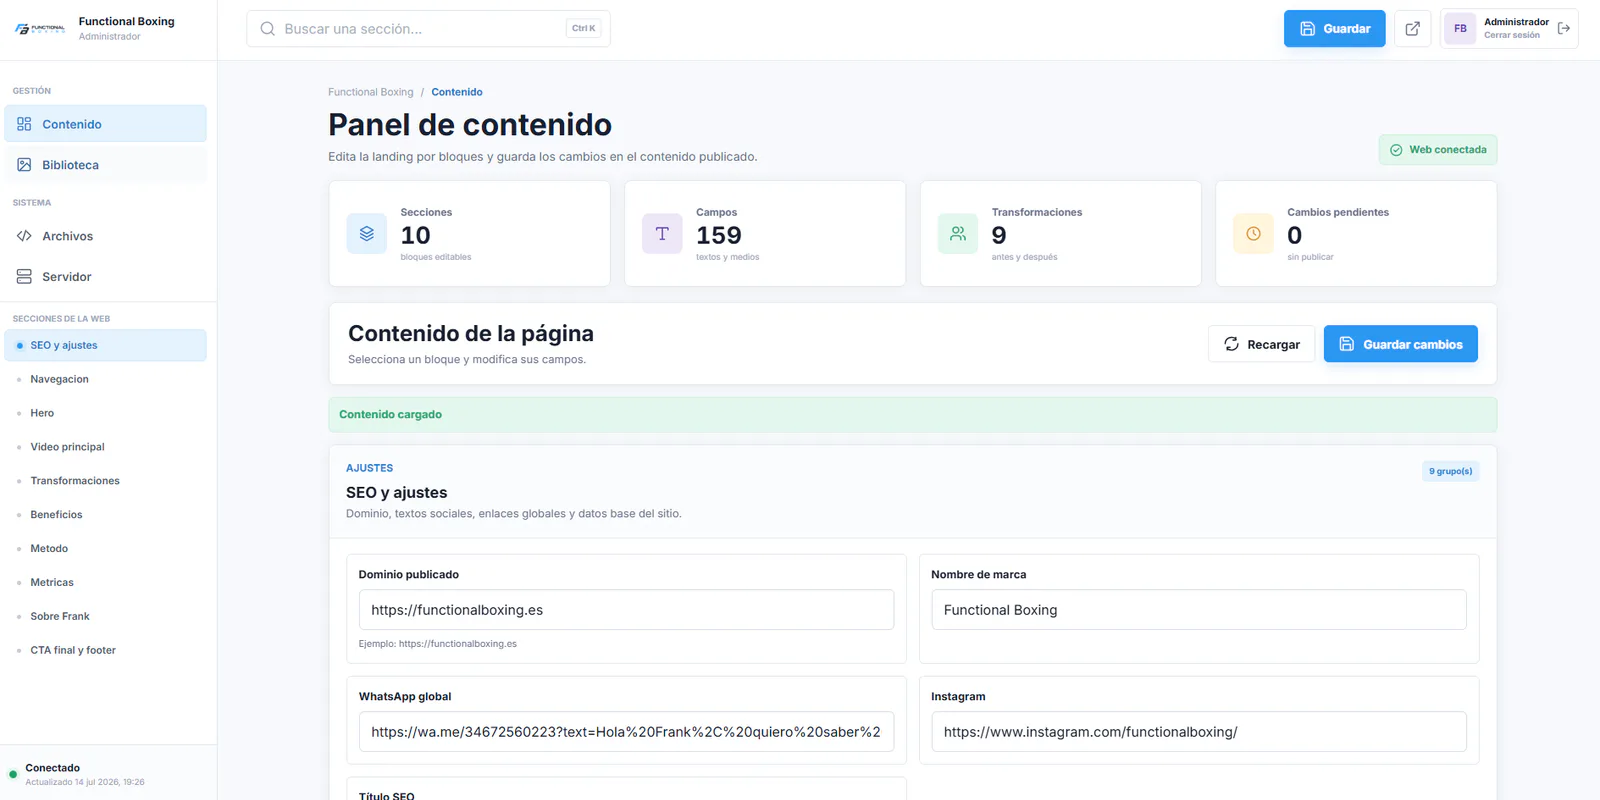Click the WhatsApp global input field
The image size is (1600, 800).
pos(626,732)
